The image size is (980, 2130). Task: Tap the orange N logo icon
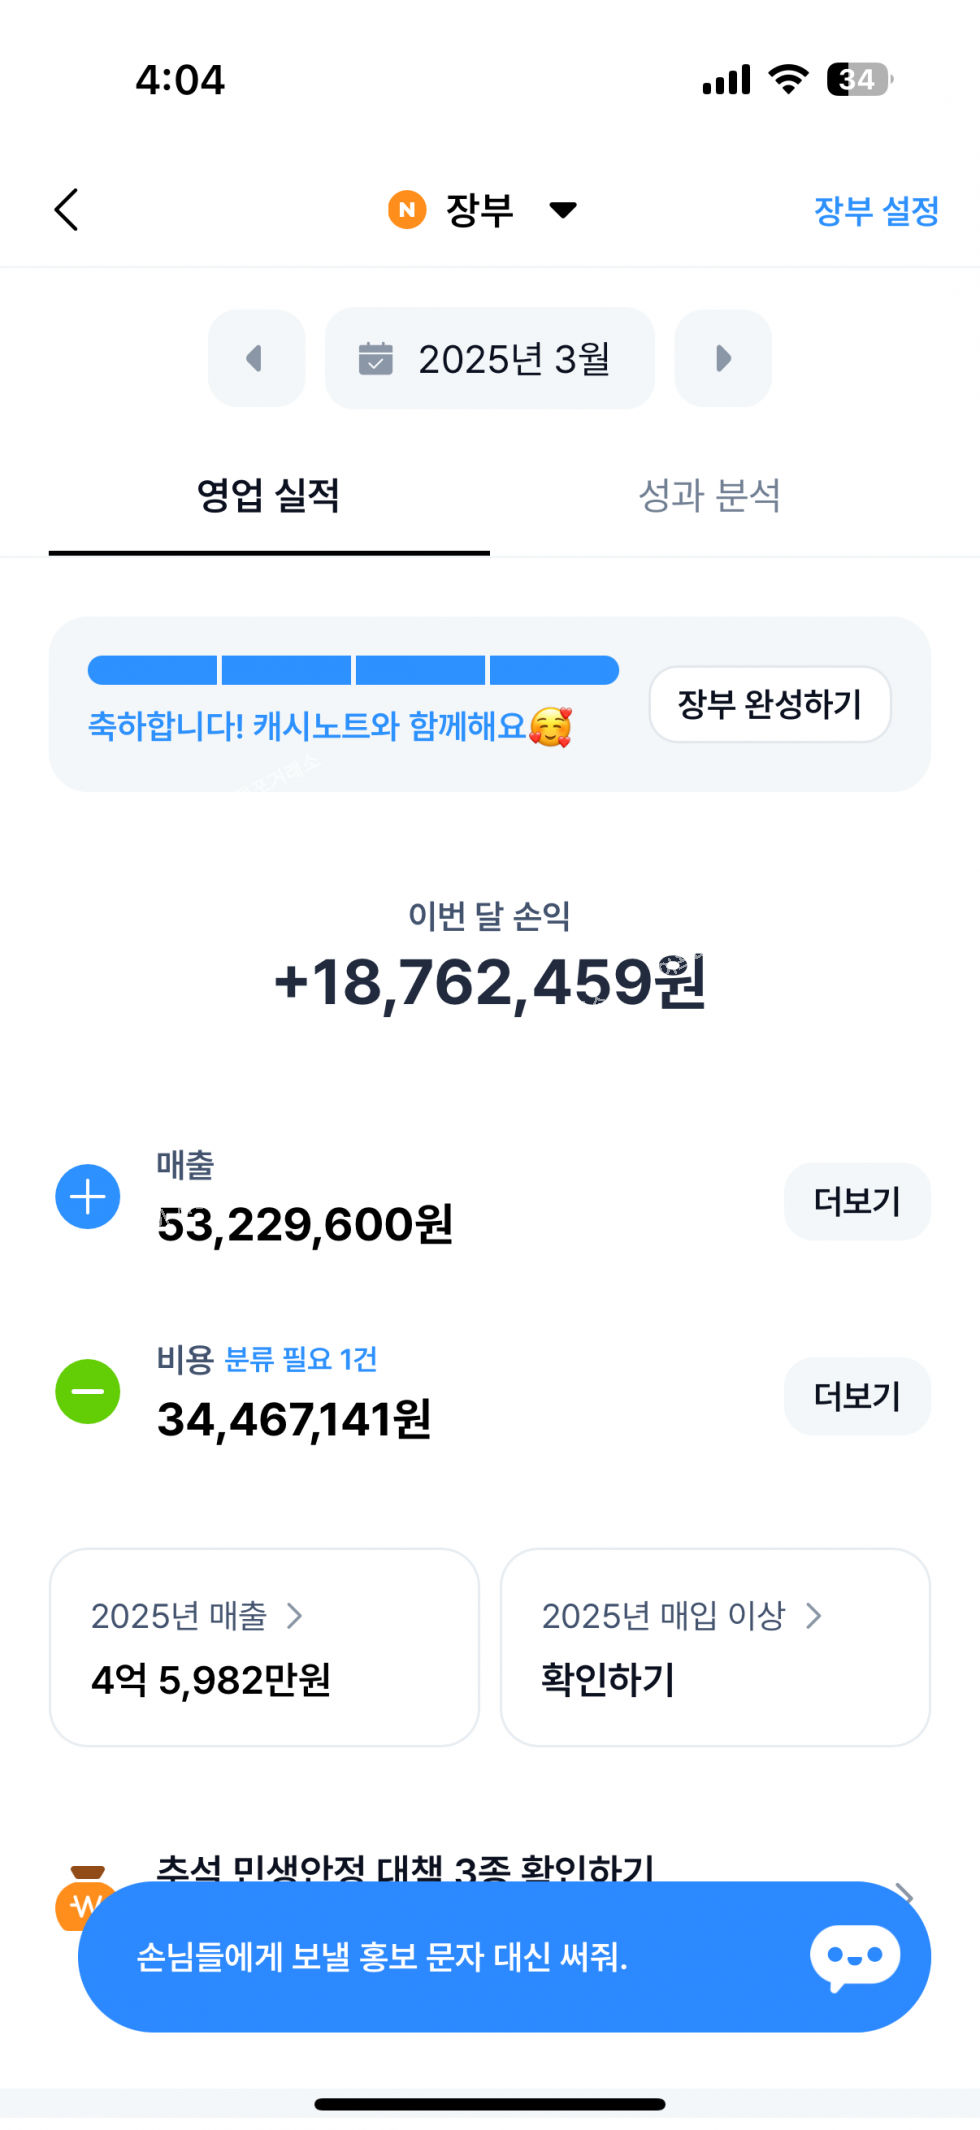pos(407,210)
